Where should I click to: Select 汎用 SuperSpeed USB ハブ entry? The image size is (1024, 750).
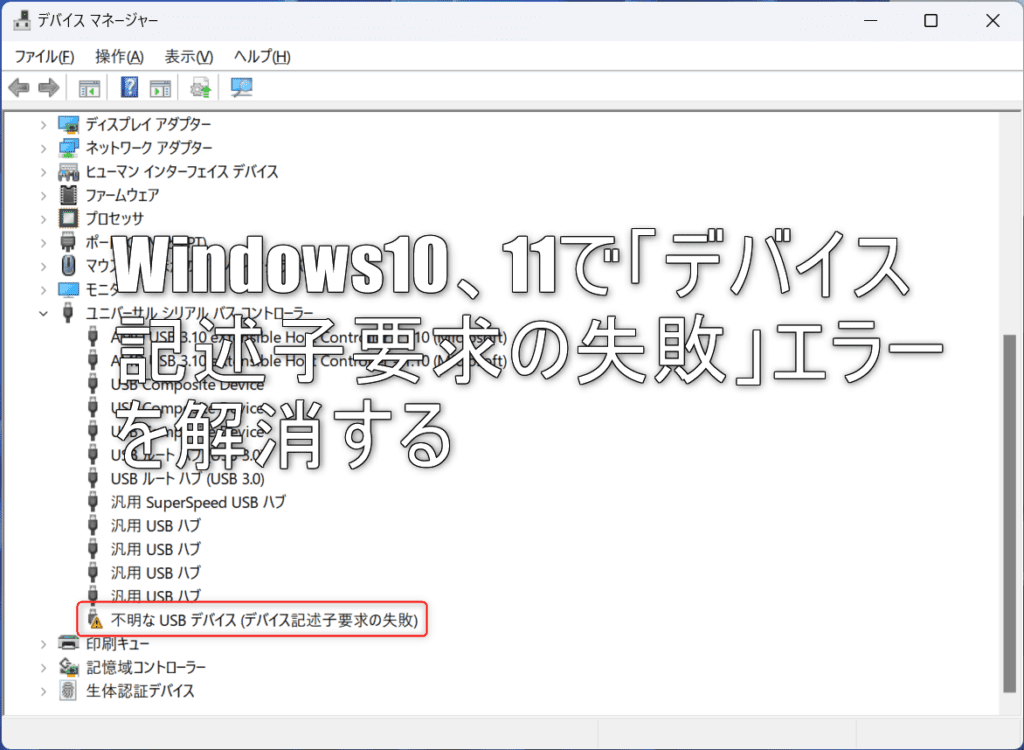(x=198, y=502)
